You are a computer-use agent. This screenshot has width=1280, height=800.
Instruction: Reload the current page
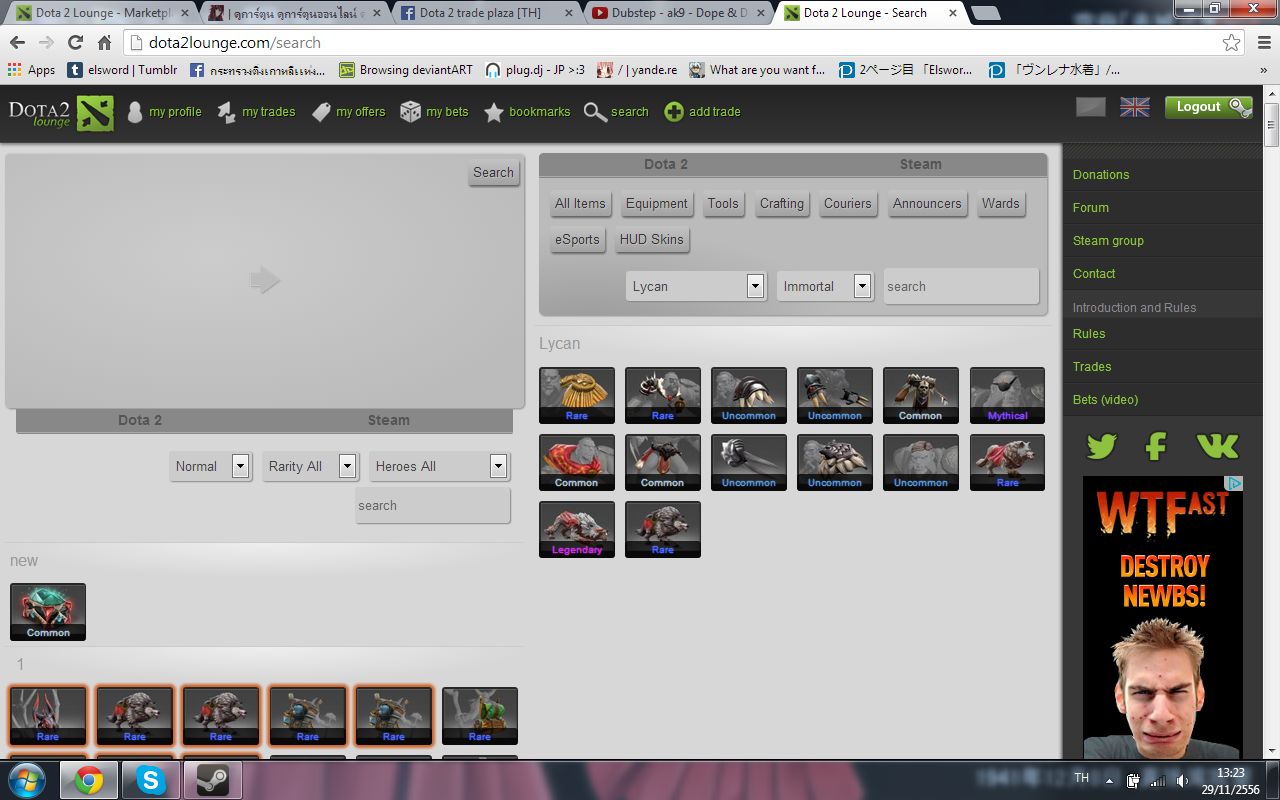[75, 43]
